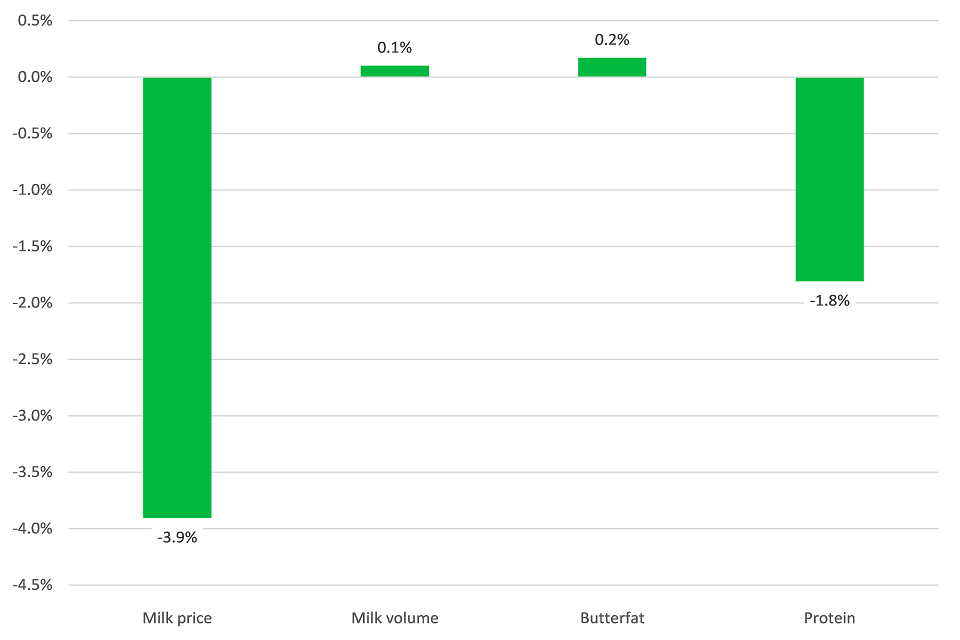The width and height of the screenshot is (960, 640).
Task: Select the -1.8% data label
Action: pyautogui.click(x=829, y=301)
